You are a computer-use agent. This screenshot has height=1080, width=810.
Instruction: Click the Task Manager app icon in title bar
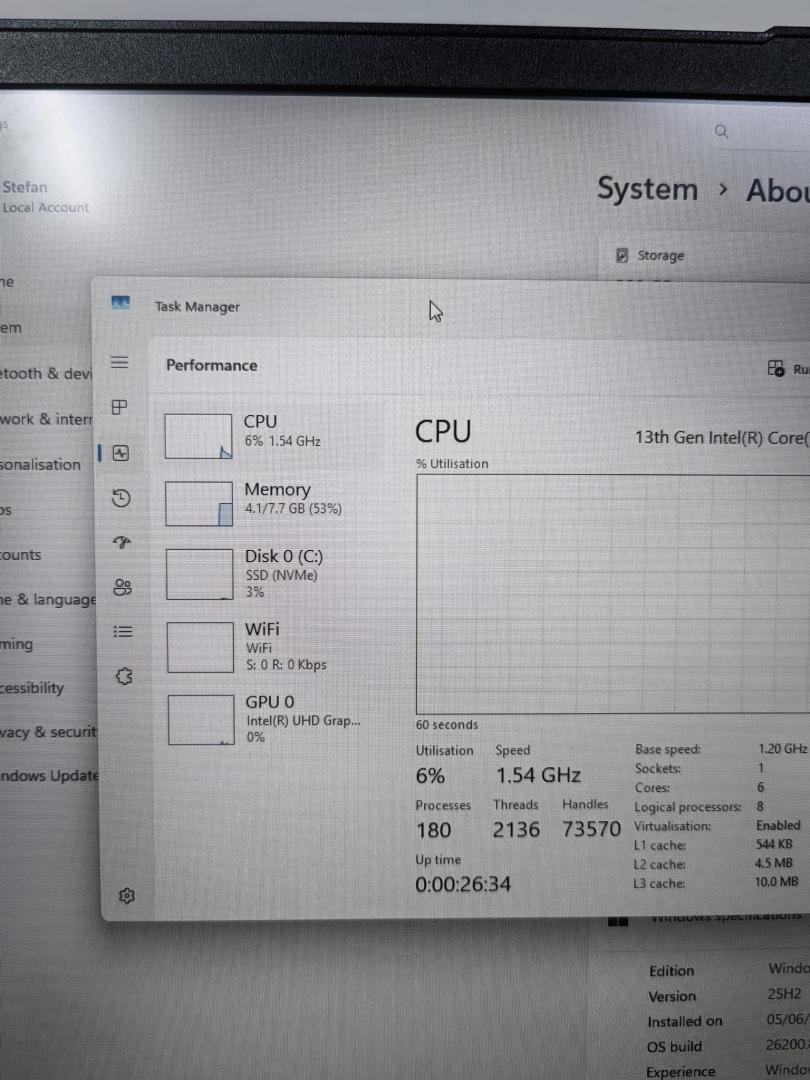[x=121, y=302]
